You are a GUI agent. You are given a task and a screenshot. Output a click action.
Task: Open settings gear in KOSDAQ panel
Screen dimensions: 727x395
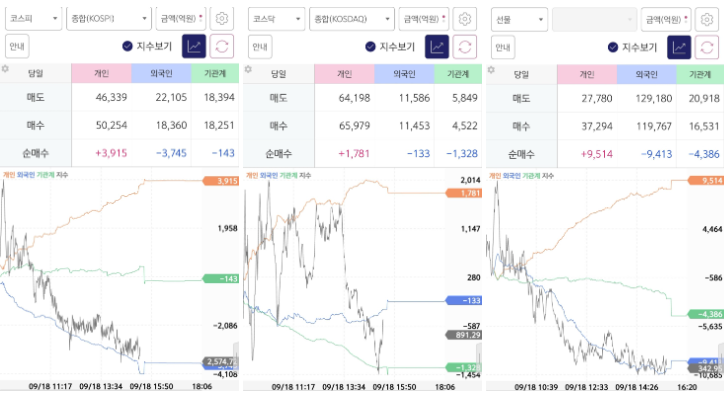[x=465, y=19]
